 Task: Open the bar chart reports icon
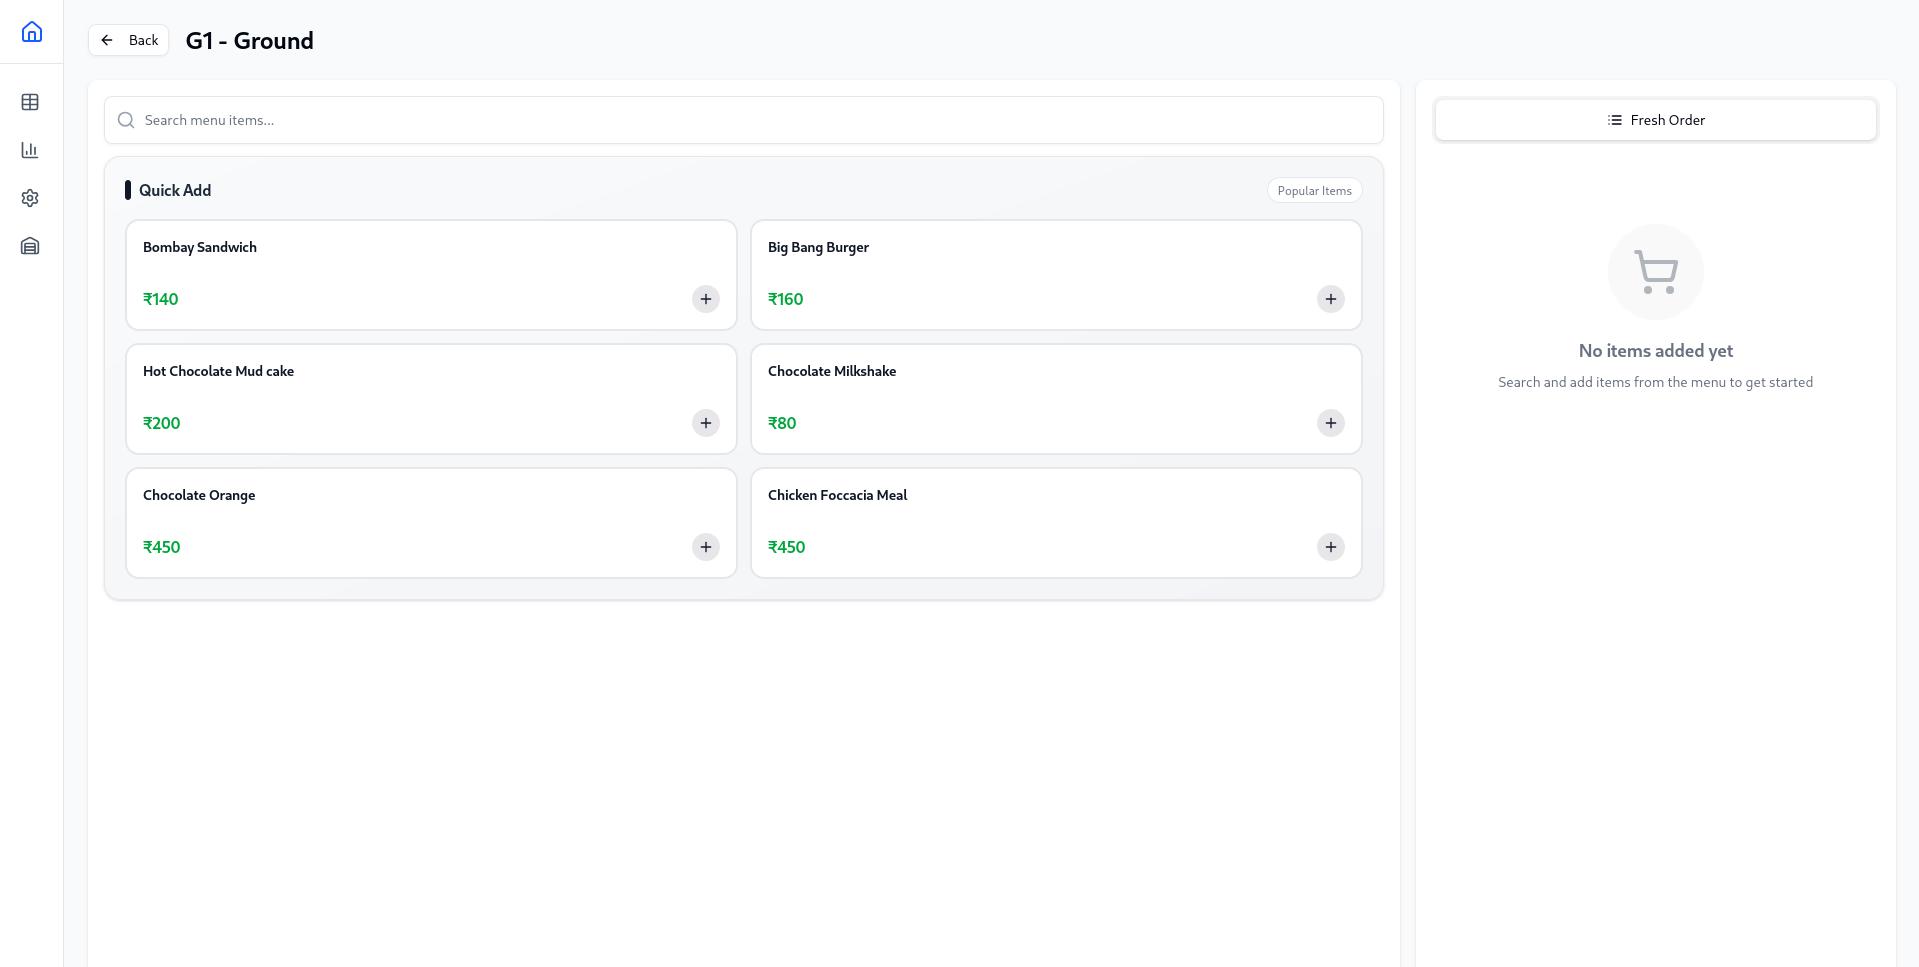click(30, 150)
